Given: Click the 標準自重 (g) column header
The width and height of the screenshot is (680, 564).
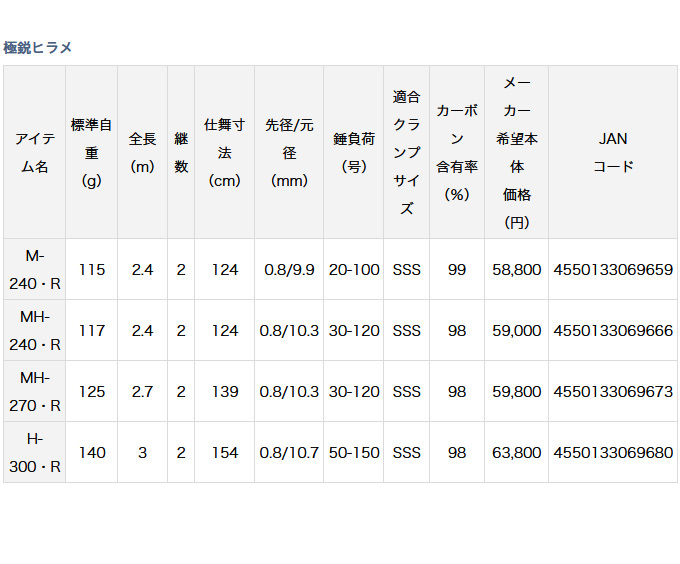Looking at the screenshot, I should [91, 153].
